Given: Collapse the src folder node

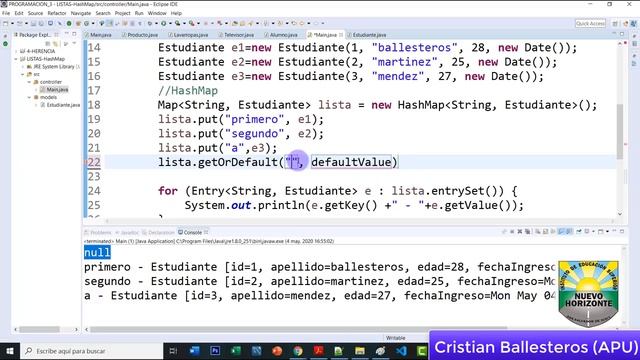Looking at the screenshot, I should 23,74.
